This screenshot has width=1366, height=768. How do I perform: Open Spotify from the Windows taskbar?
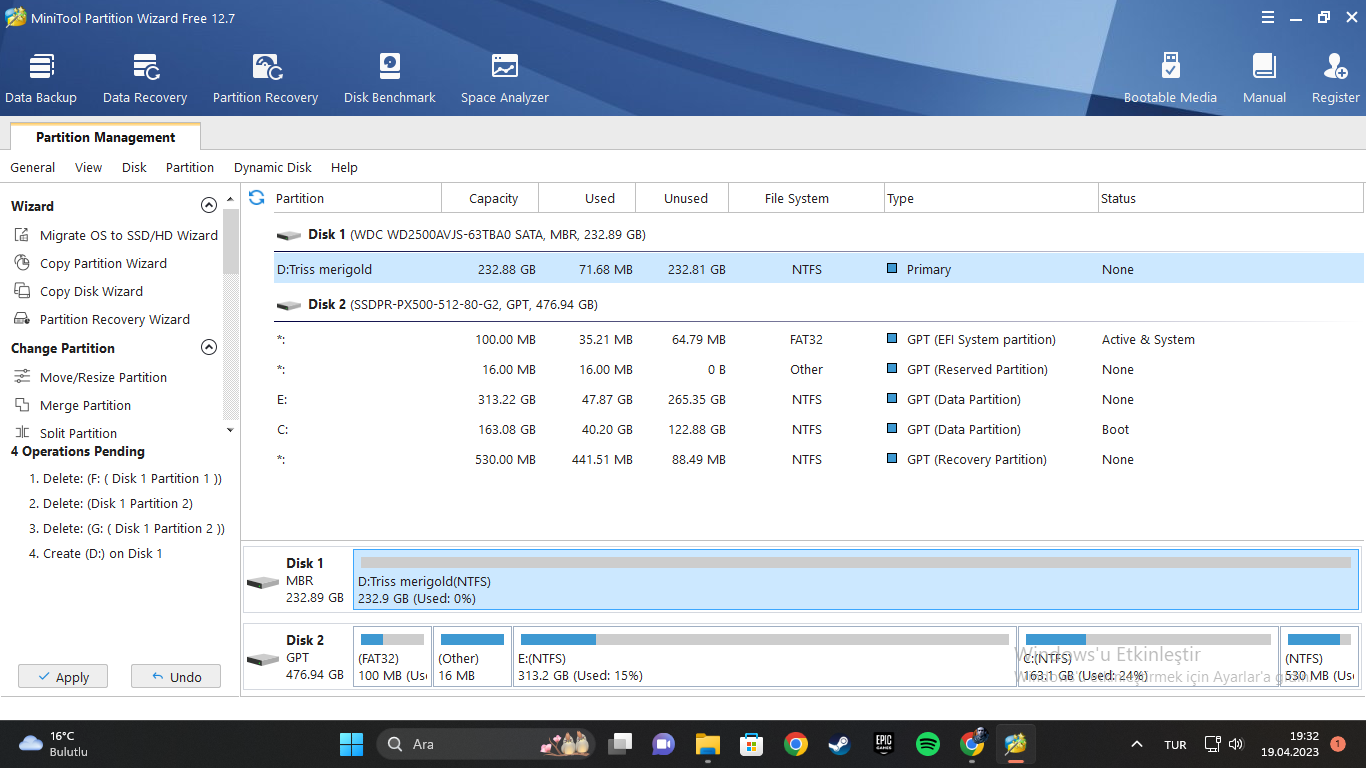(x=928, y=744)
